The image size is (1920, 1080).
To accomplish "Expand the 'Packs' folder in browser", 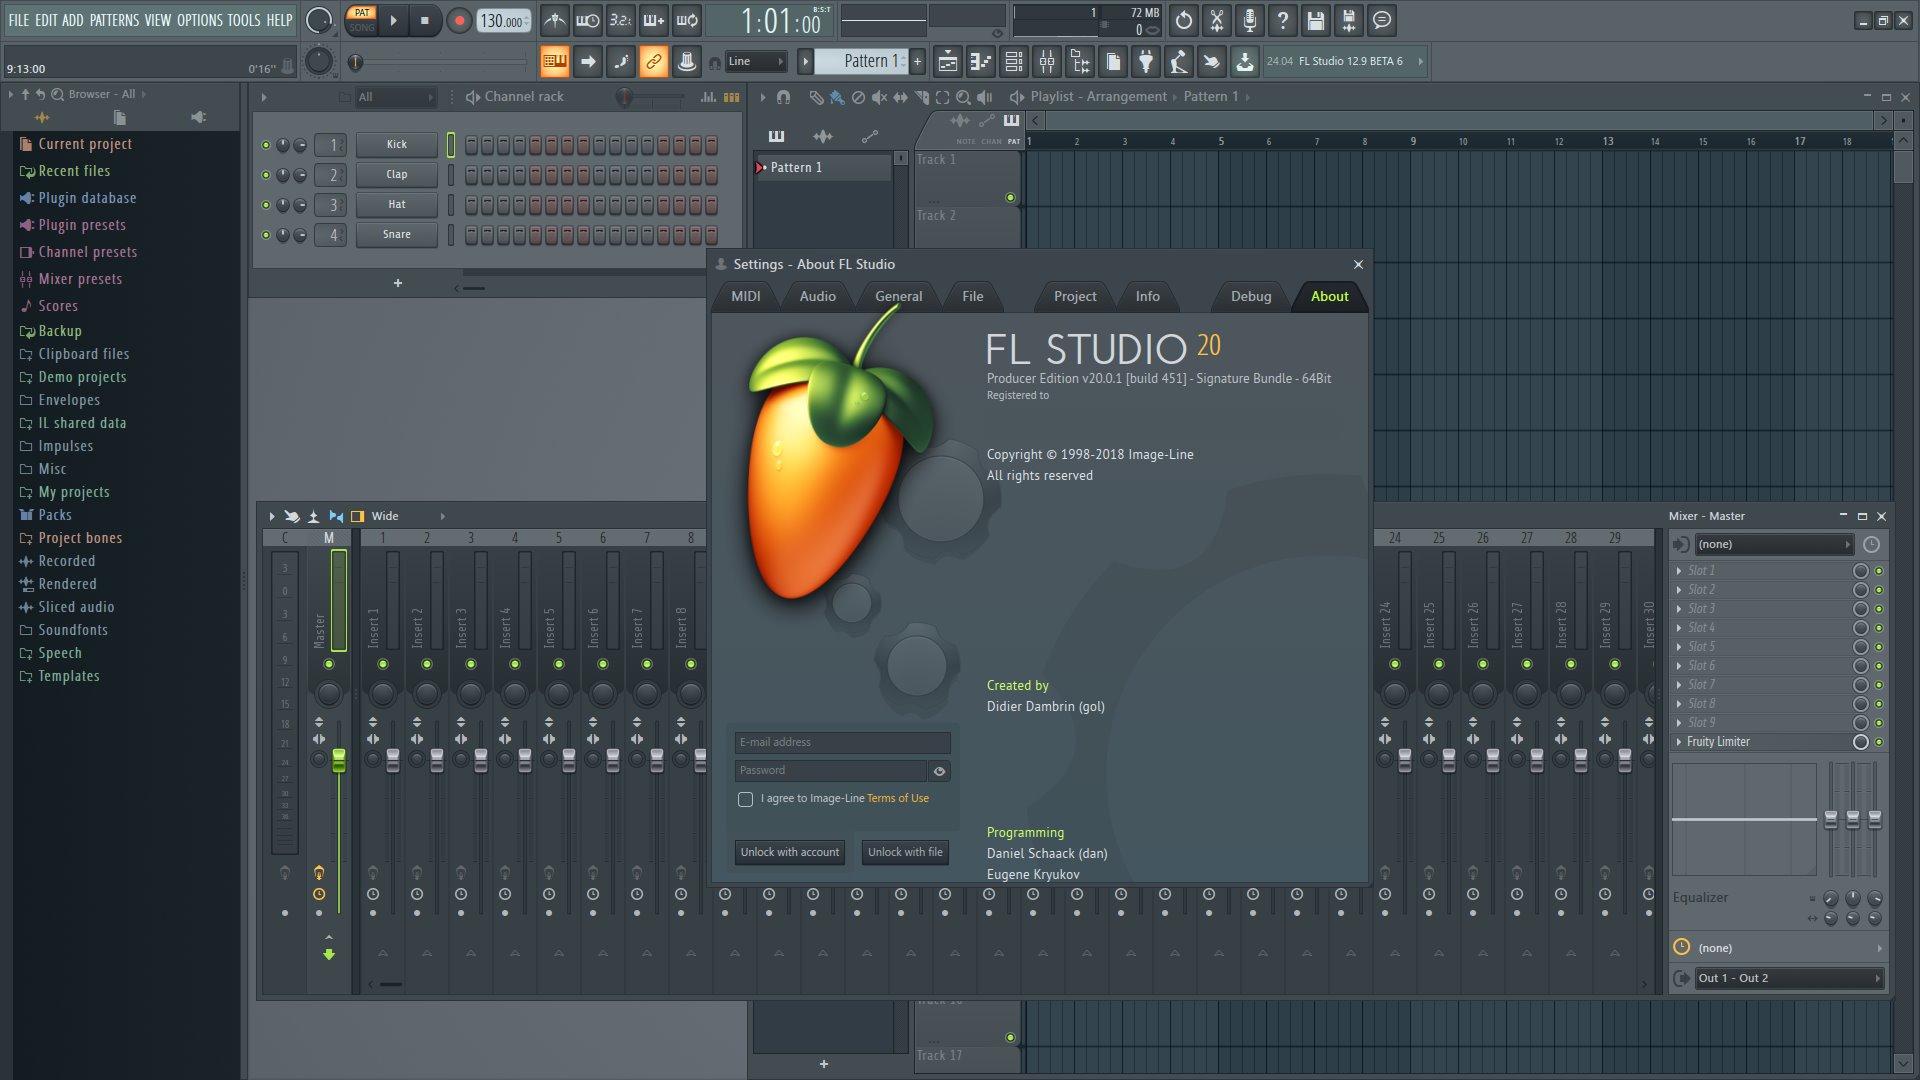I will [x=53, y=514].
